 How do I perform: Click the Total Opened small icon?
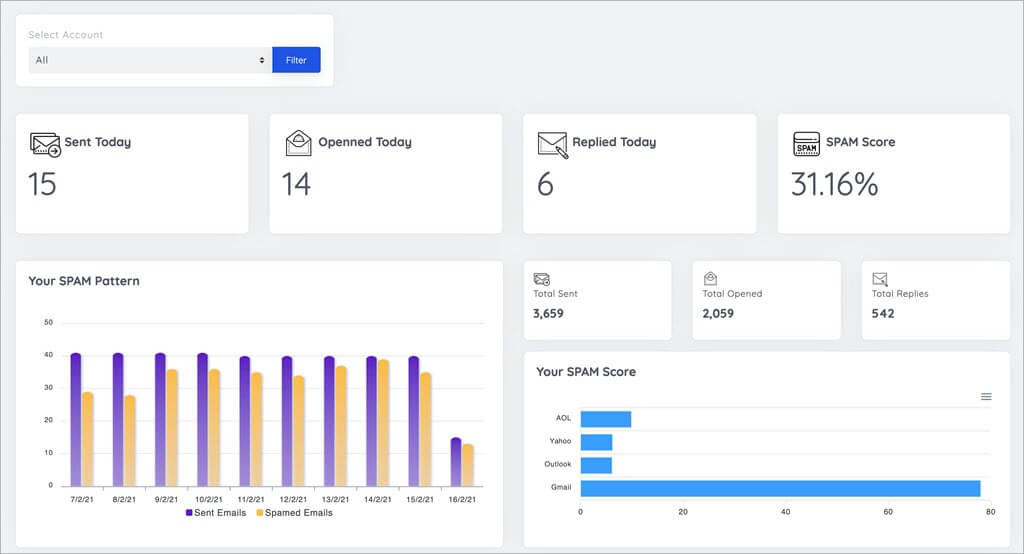710,279
